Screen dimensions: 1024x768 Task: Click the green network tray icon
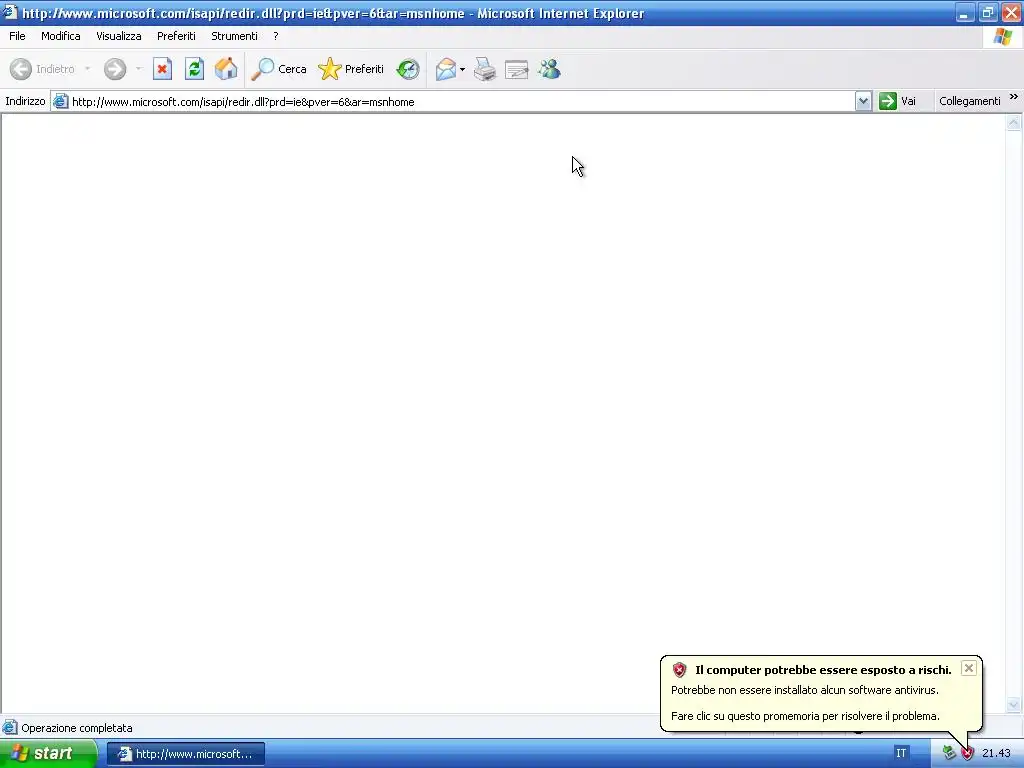(x=949, y=754)
